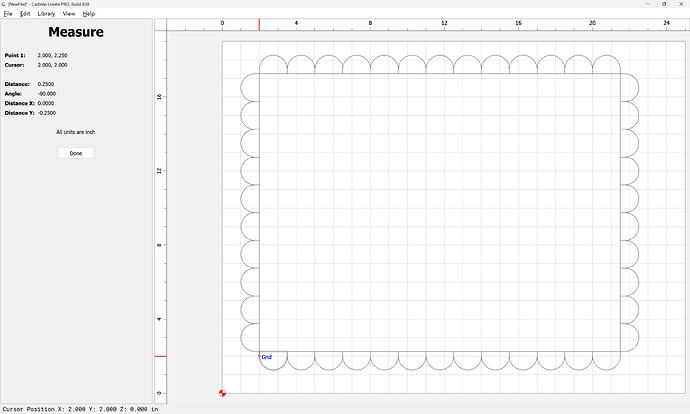Click the 8 mark on the left ruler
The width and height of the screenshot is (690, 414).
coord(160,244)
